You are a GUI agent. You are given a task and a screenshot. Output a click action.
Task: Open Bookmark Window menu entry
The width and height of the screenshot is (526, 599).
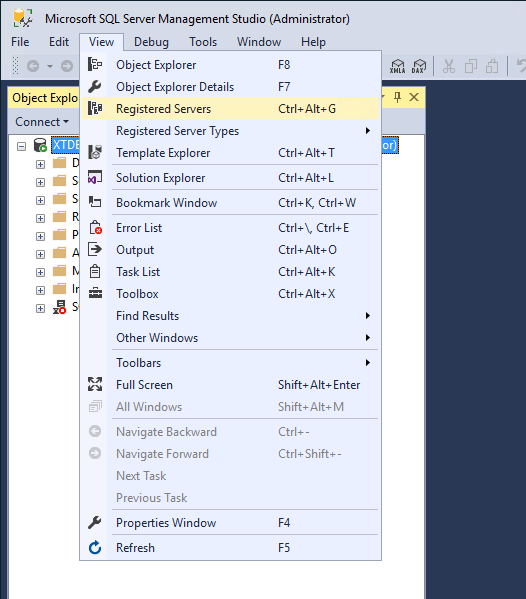coord(230,202)
